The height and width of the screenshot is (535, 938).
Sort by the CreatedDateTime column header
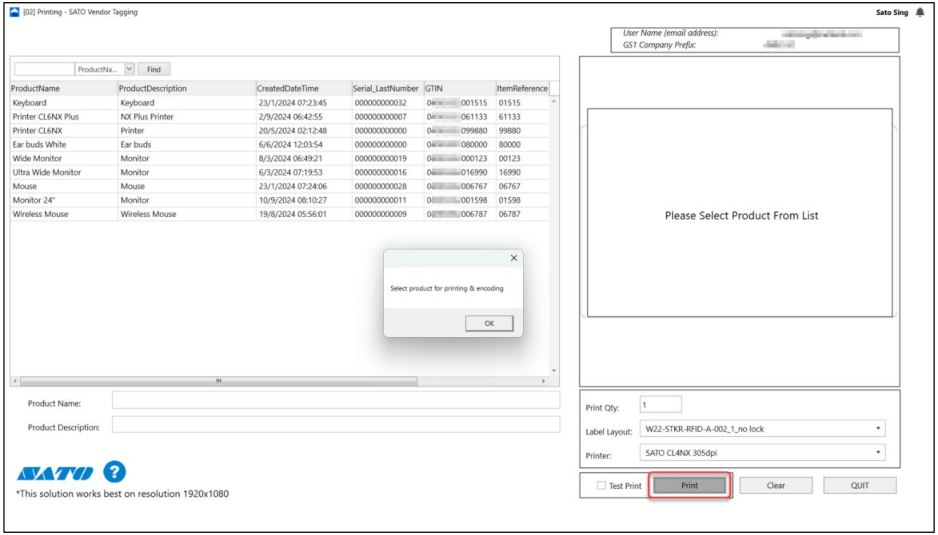coord(290,88)
